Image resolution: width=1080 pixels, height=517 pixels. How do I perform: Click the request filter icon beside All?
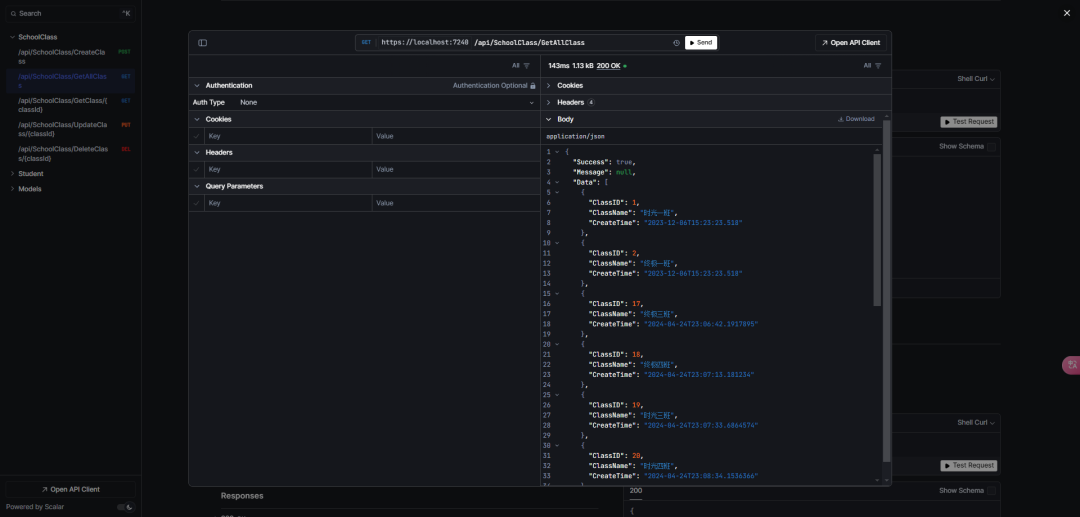click(x=527, y=66)
